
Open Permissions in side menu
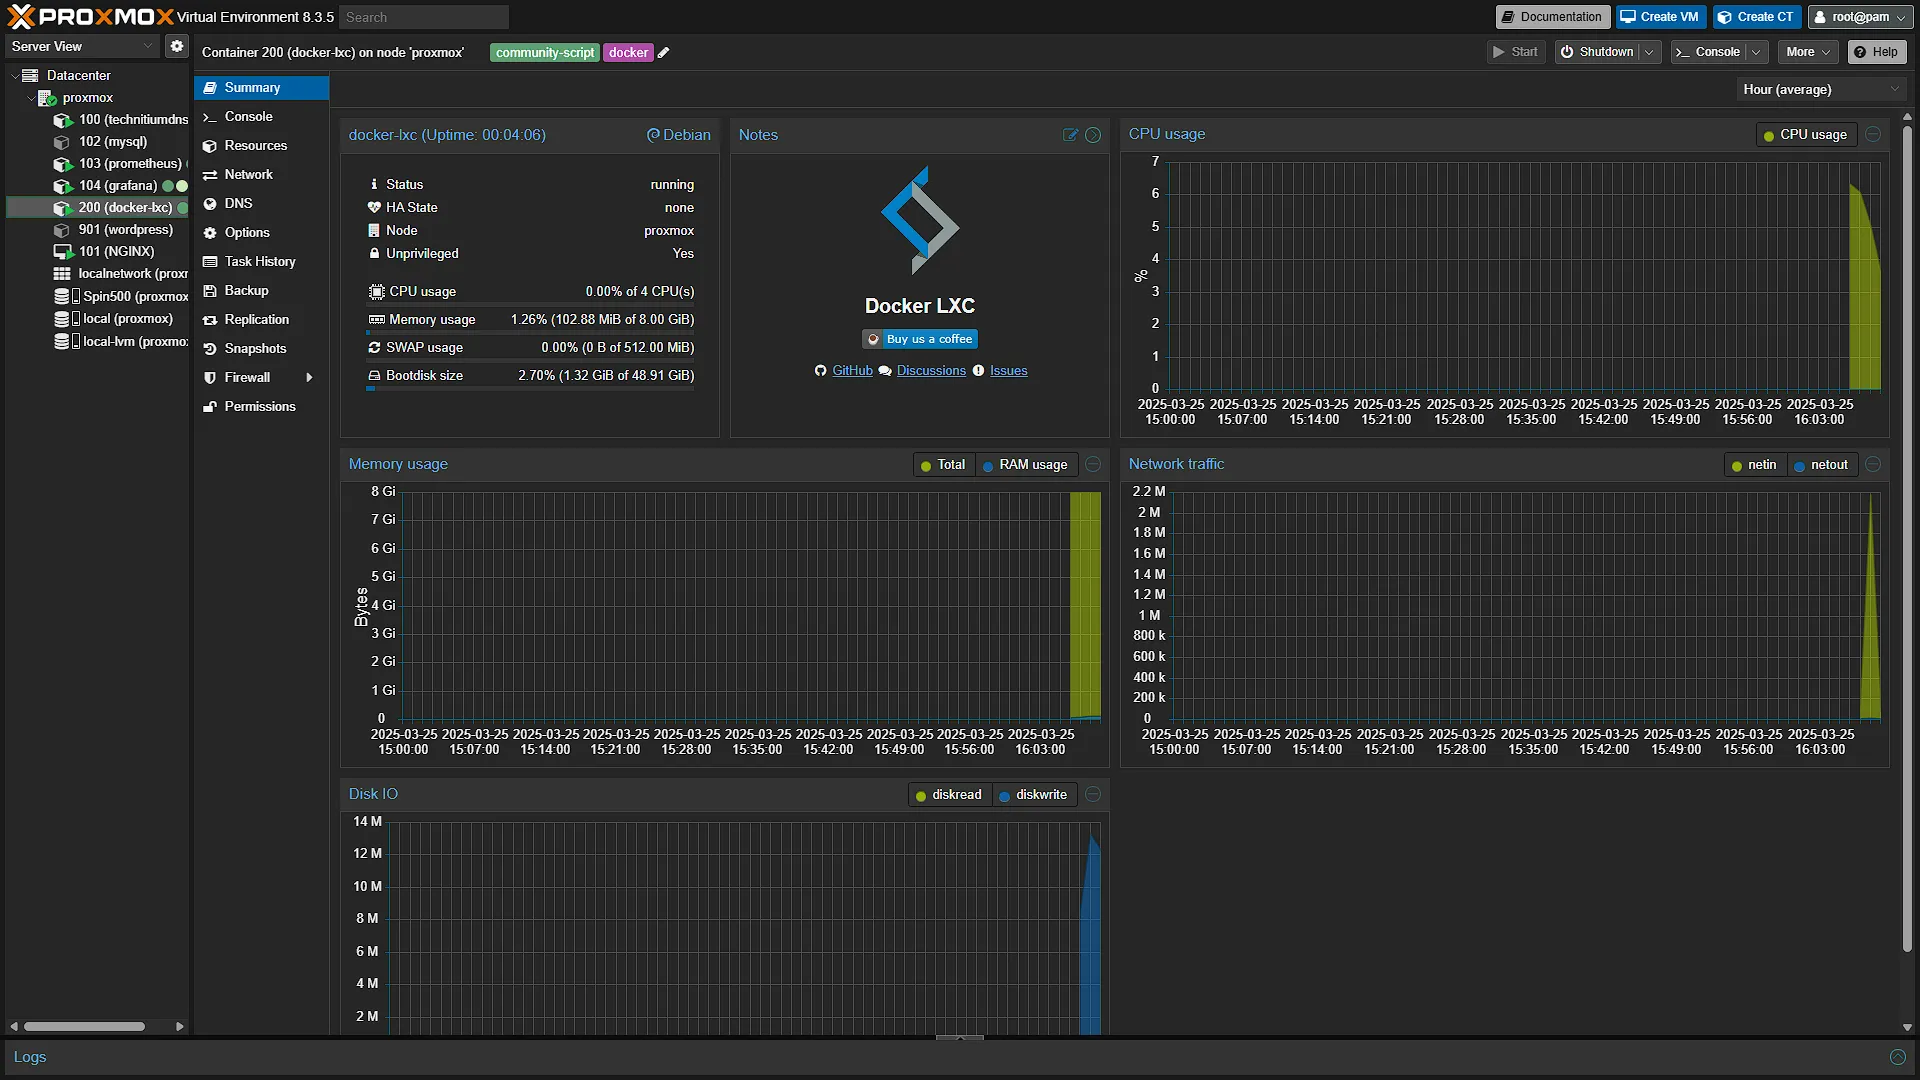(x=261, y=406)
